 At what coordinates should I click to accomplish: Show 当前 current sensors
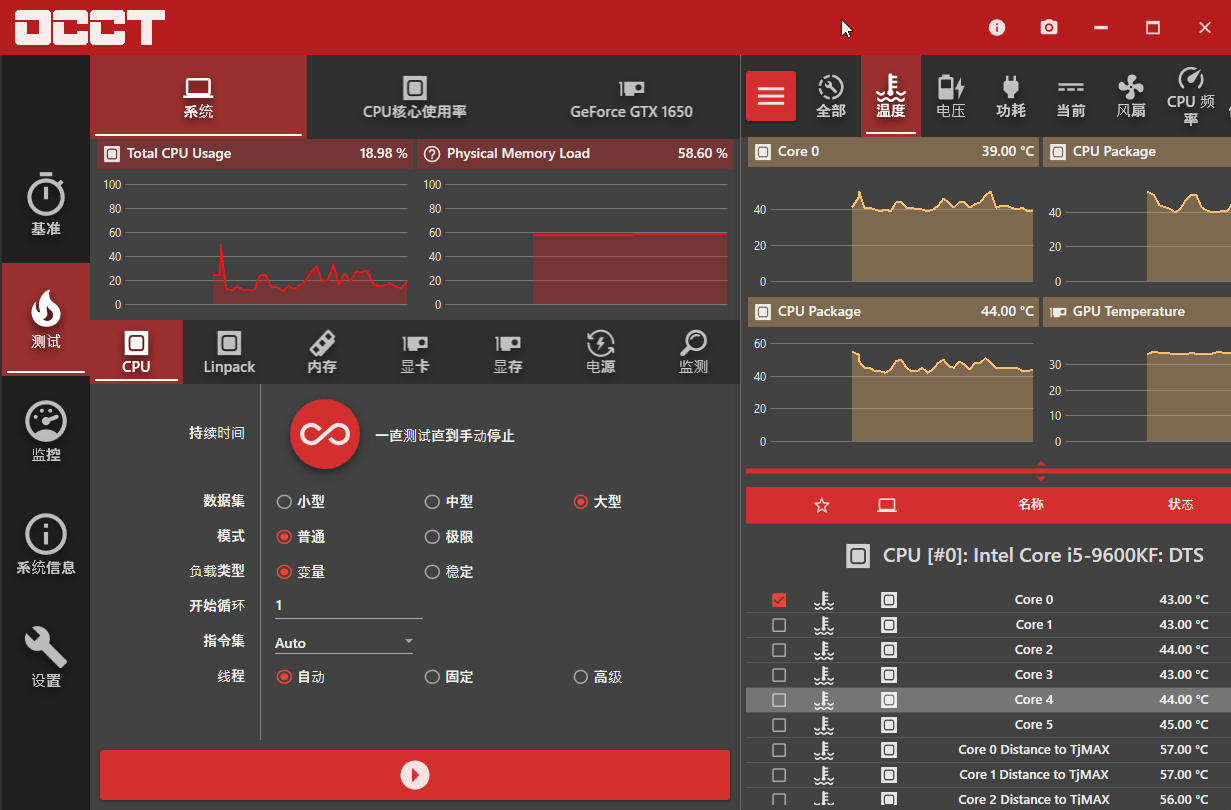coord(1071,96)
